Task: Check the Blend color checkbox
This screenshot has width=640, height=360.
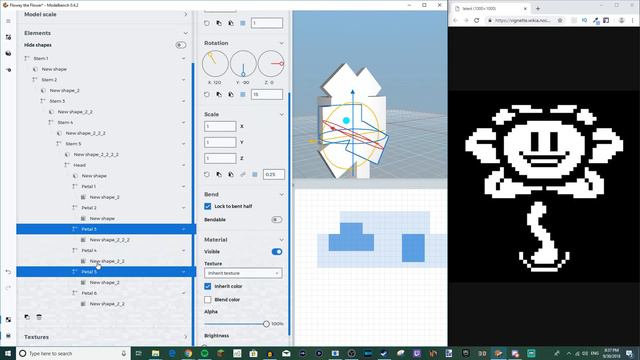Action: [207, 300]
